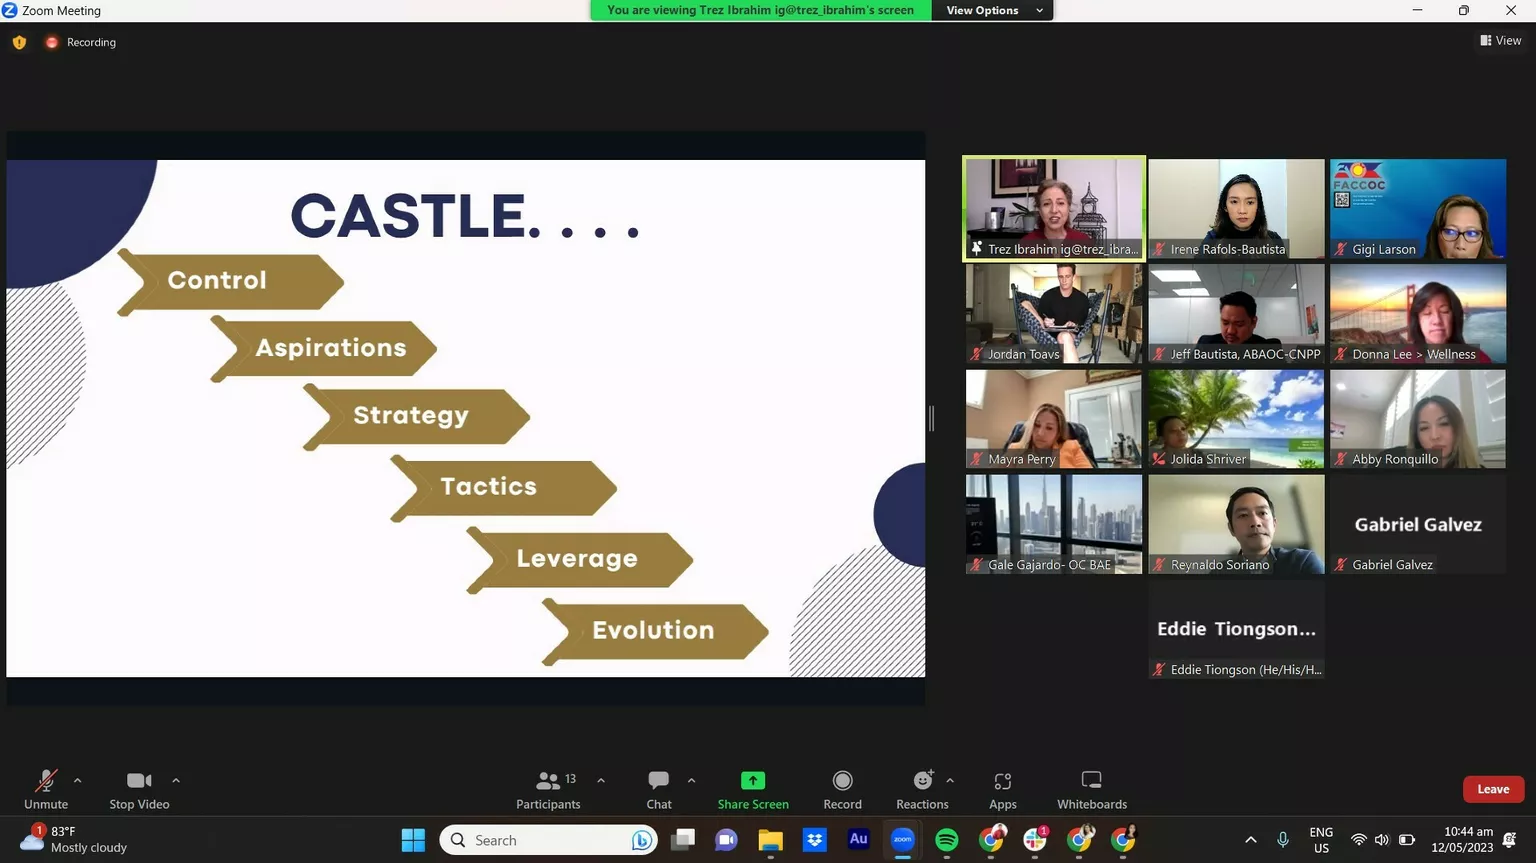1536x863 pixels.
Task: Leave the meeting
Action: pos(1492,789)
